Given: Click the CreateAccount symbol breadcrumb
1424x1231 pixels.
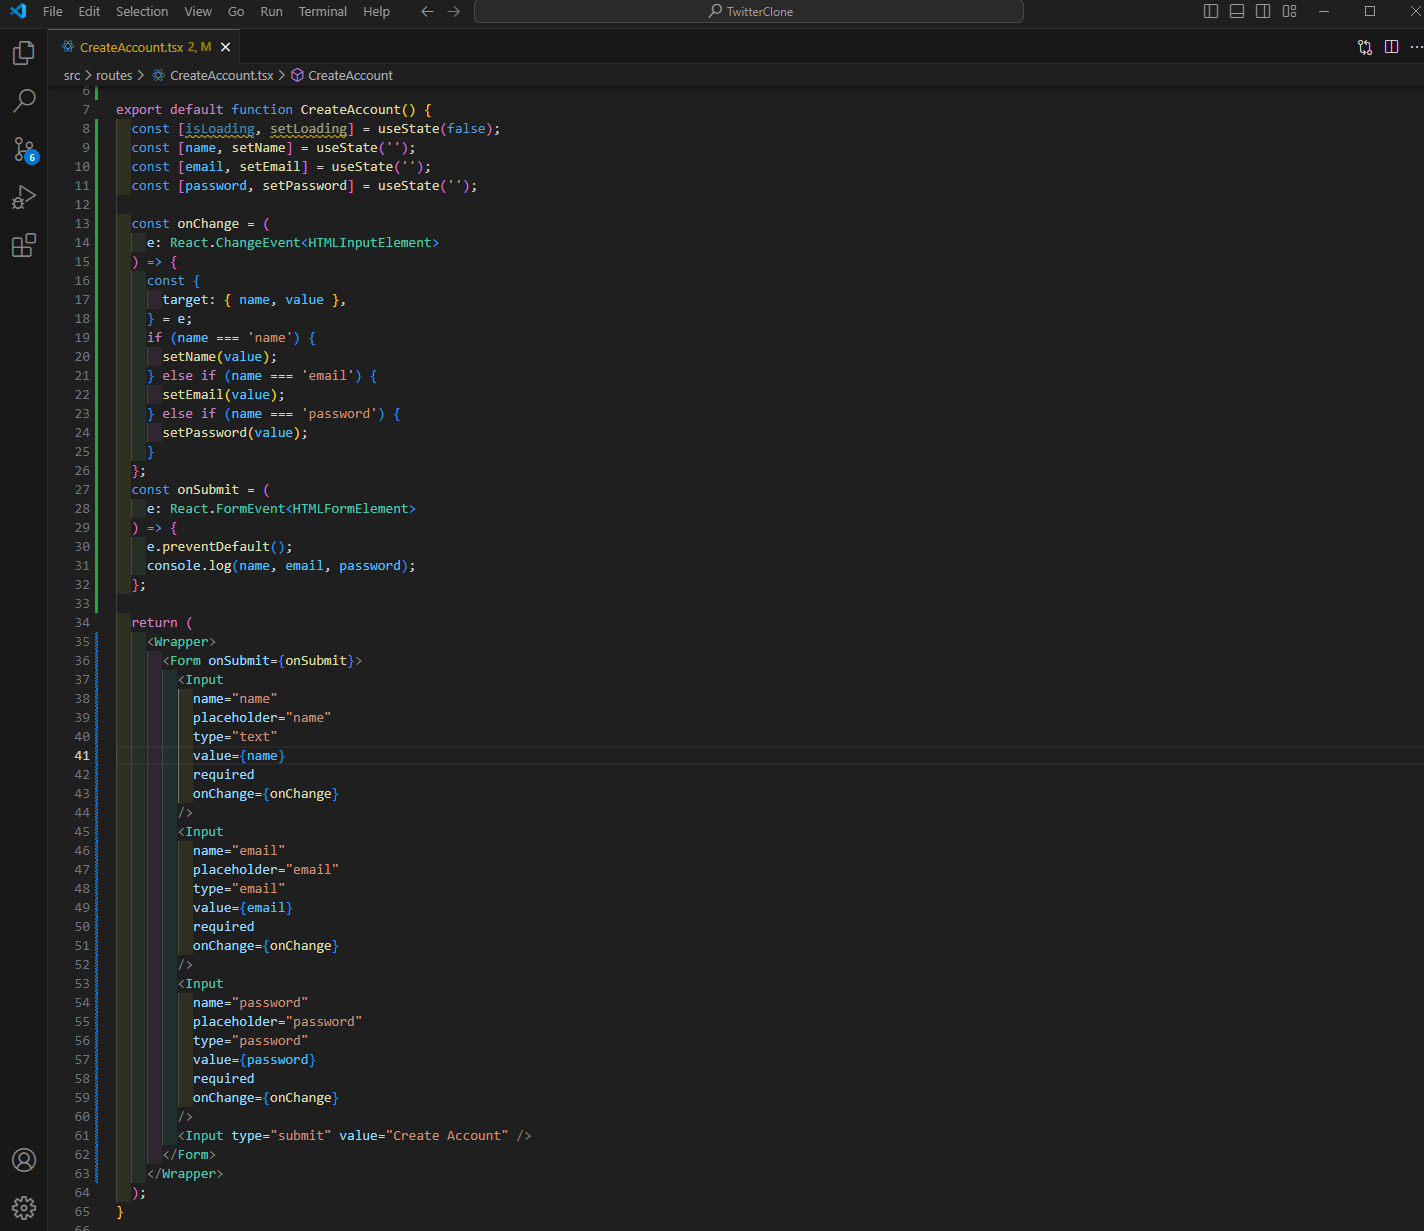Looking at the screenshot, I should click(342, 76).
